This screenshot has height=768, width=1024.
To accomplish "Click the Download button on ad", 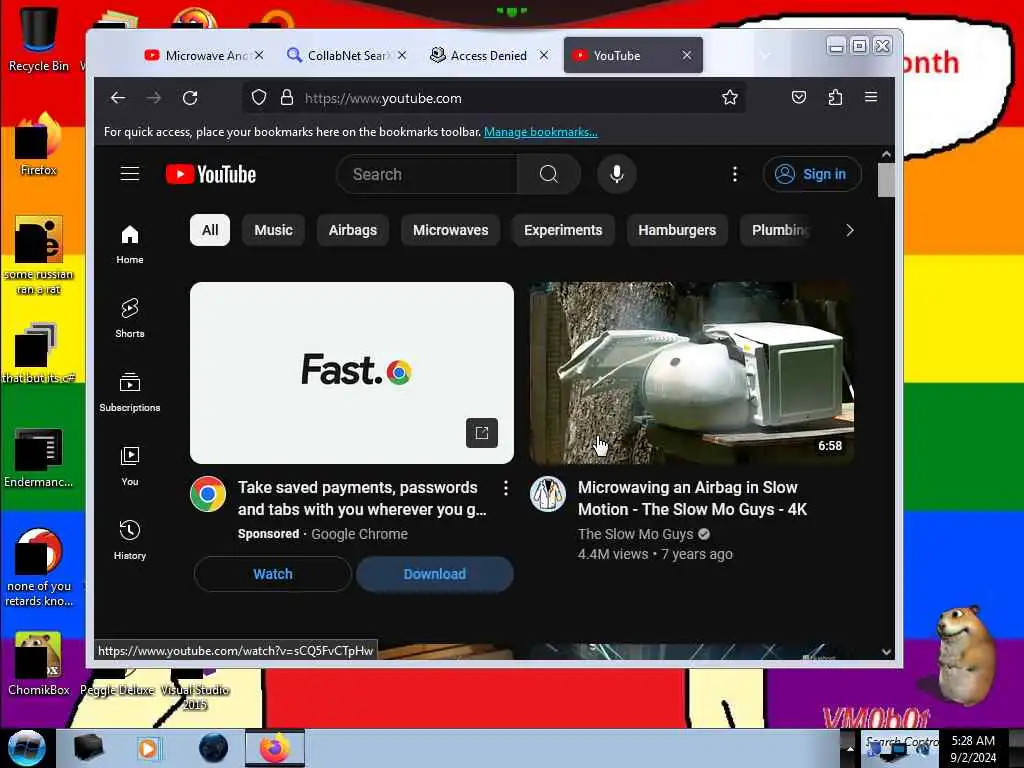I will (x=435, y=574).
